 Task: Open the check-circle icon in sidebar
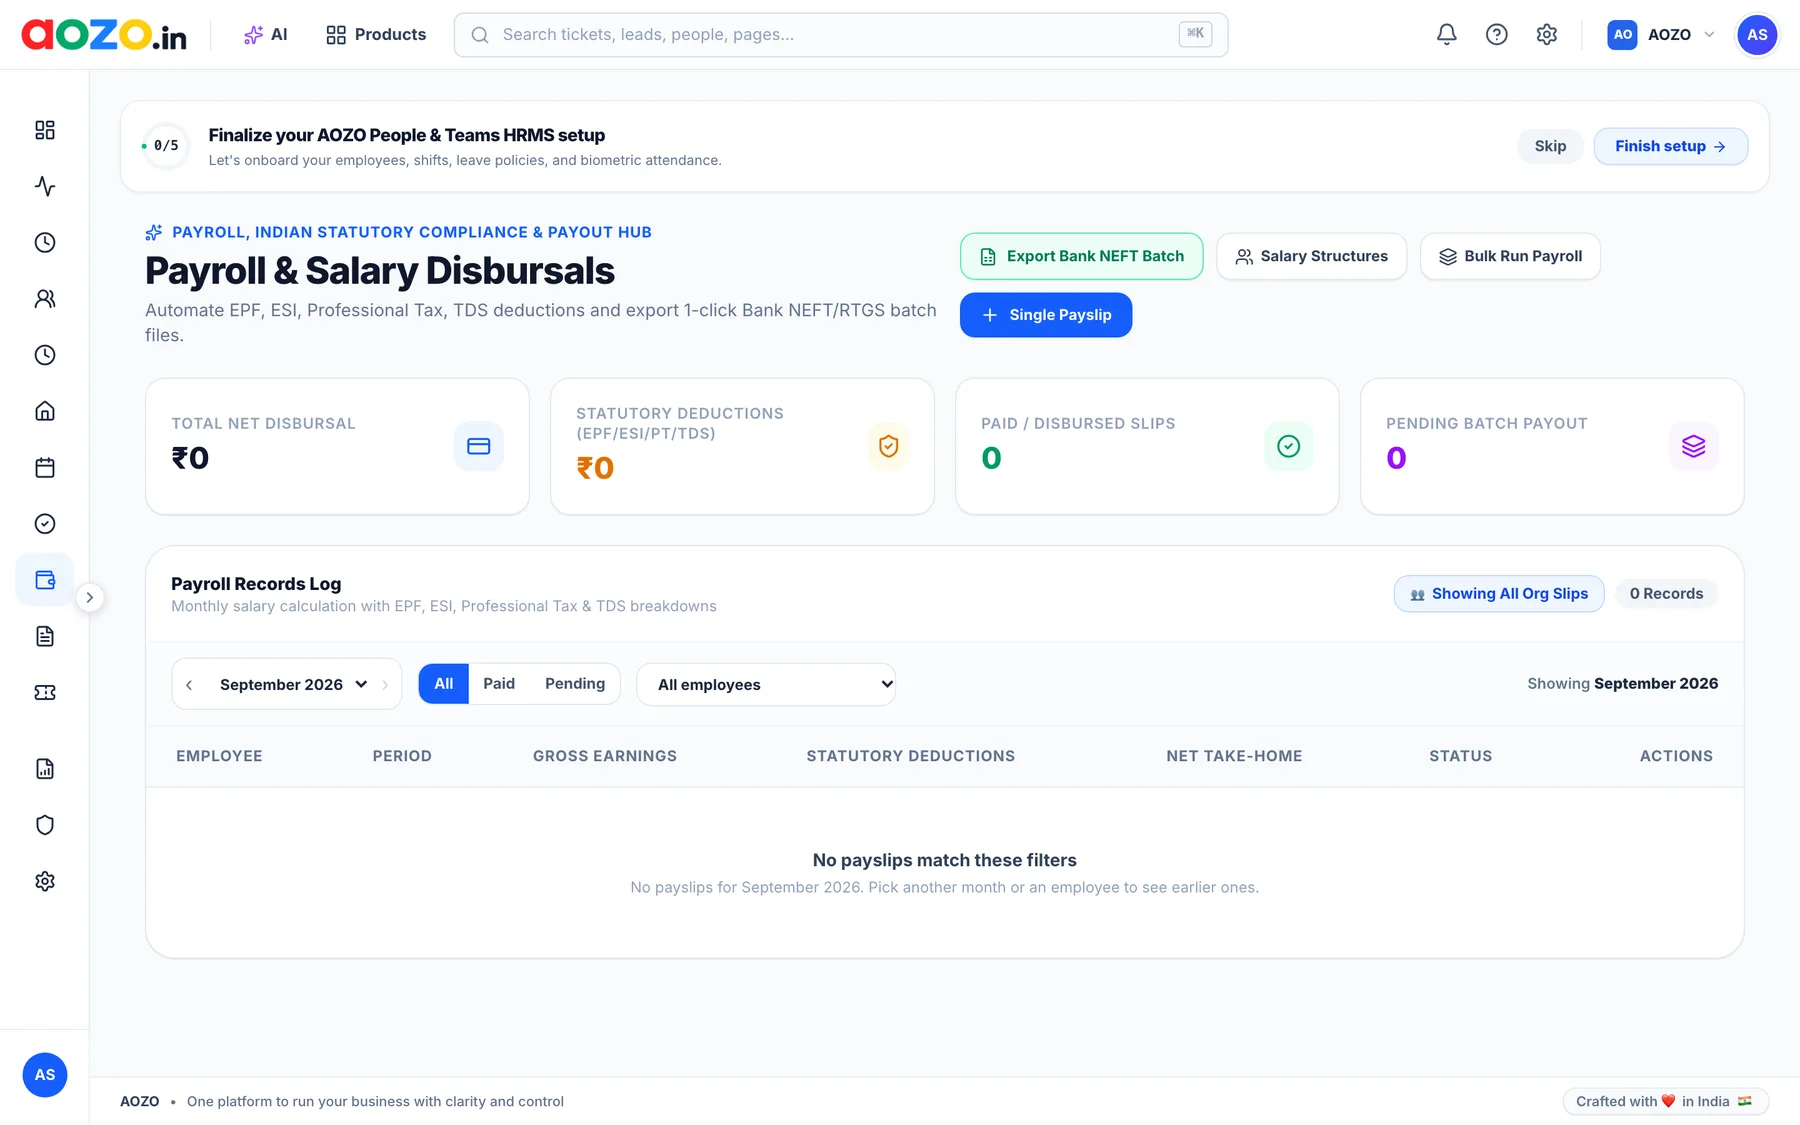tap(45, 524)
